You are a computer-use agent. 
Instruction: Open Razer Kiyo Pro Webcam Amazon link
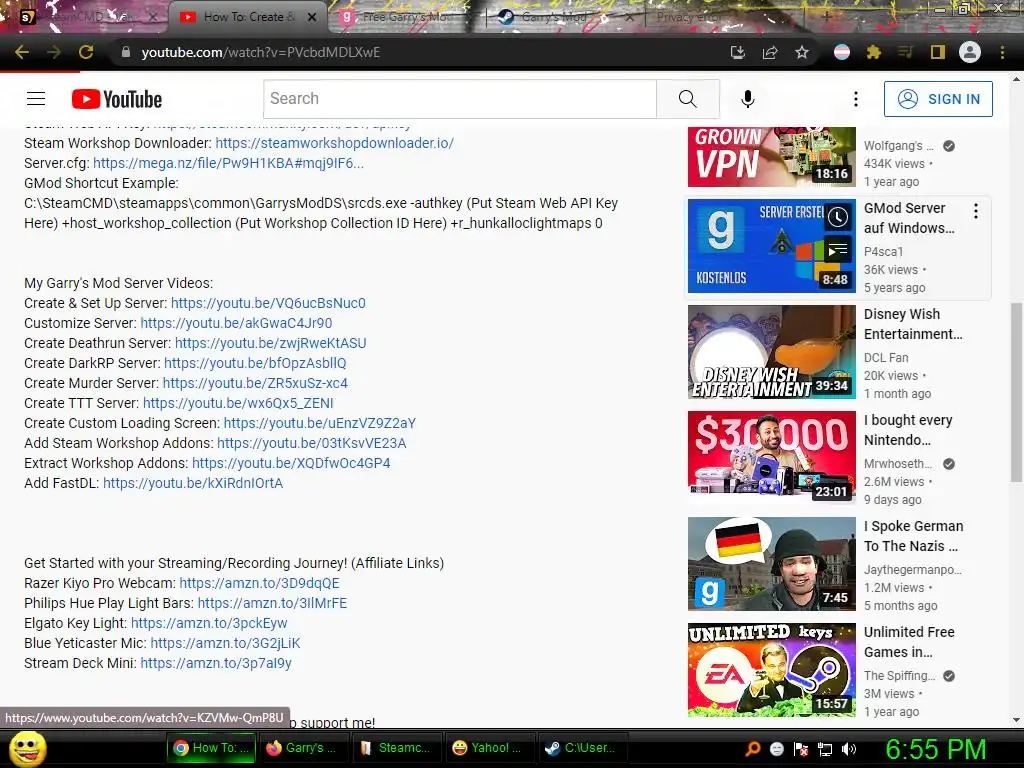259,583
